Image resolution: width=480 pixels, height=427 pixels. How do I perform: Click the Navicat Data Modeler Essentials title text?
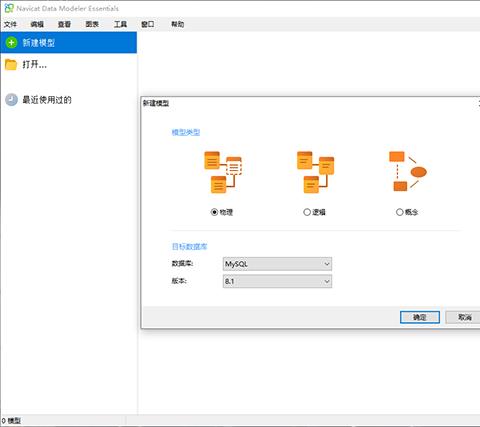coord(68,8)
